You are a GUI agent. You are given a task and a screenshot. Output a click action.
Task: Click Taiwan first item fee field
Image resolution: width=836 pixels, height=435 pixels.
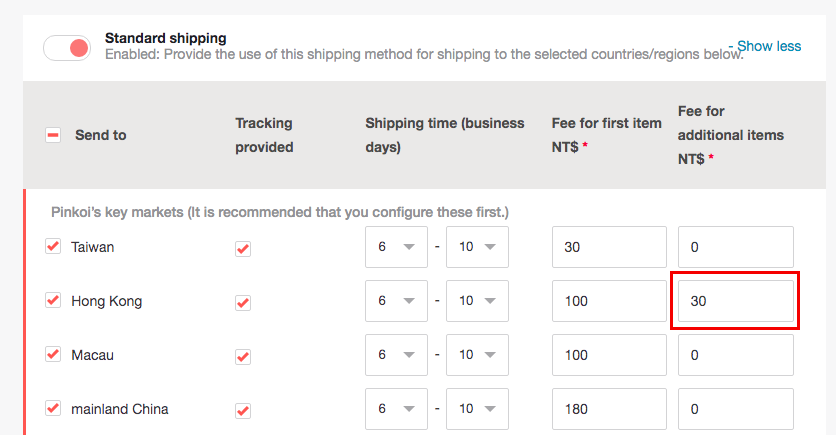click(x=608, y=247)
